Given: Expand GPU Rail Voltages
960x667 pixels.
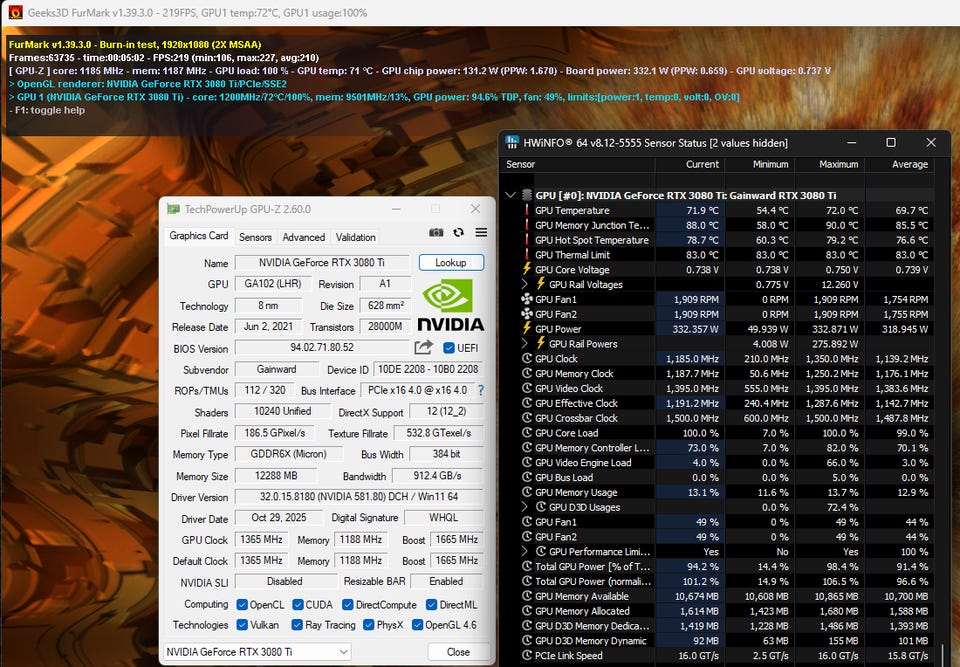Looking at the screenshot, I should [525, 284].
